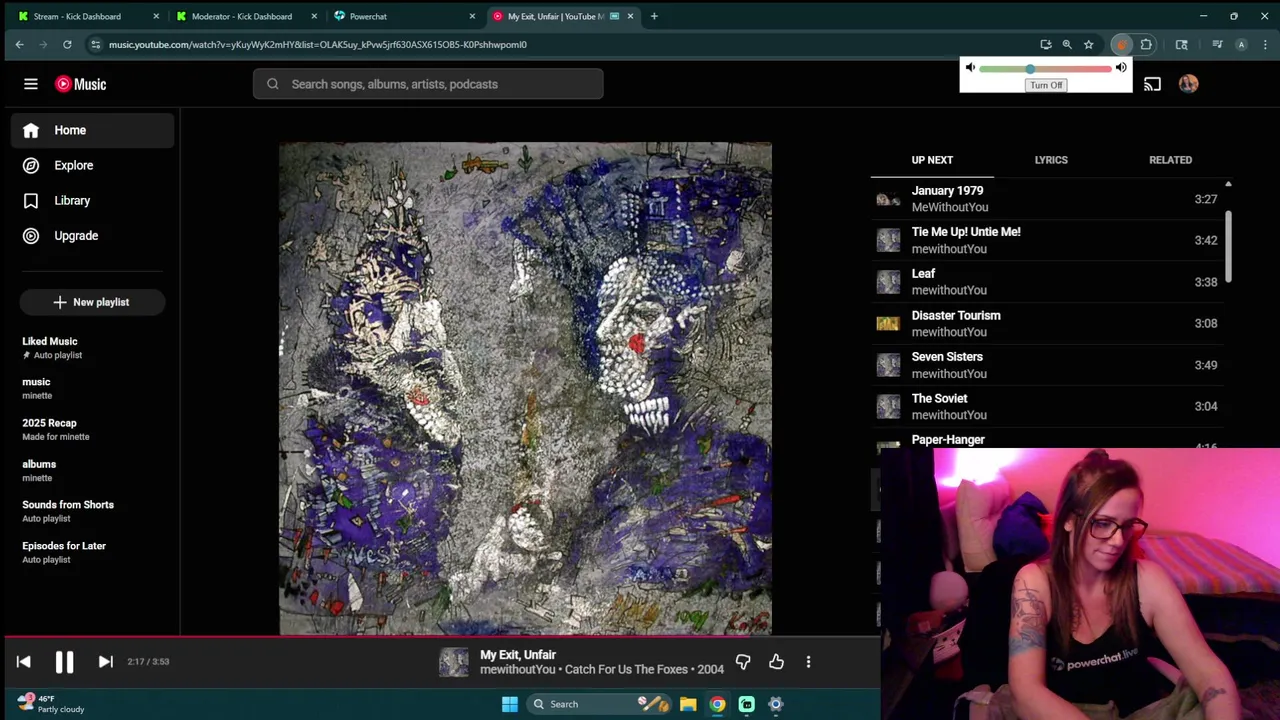Create a New playlist
1280x720 pixels.
point(92,302)
